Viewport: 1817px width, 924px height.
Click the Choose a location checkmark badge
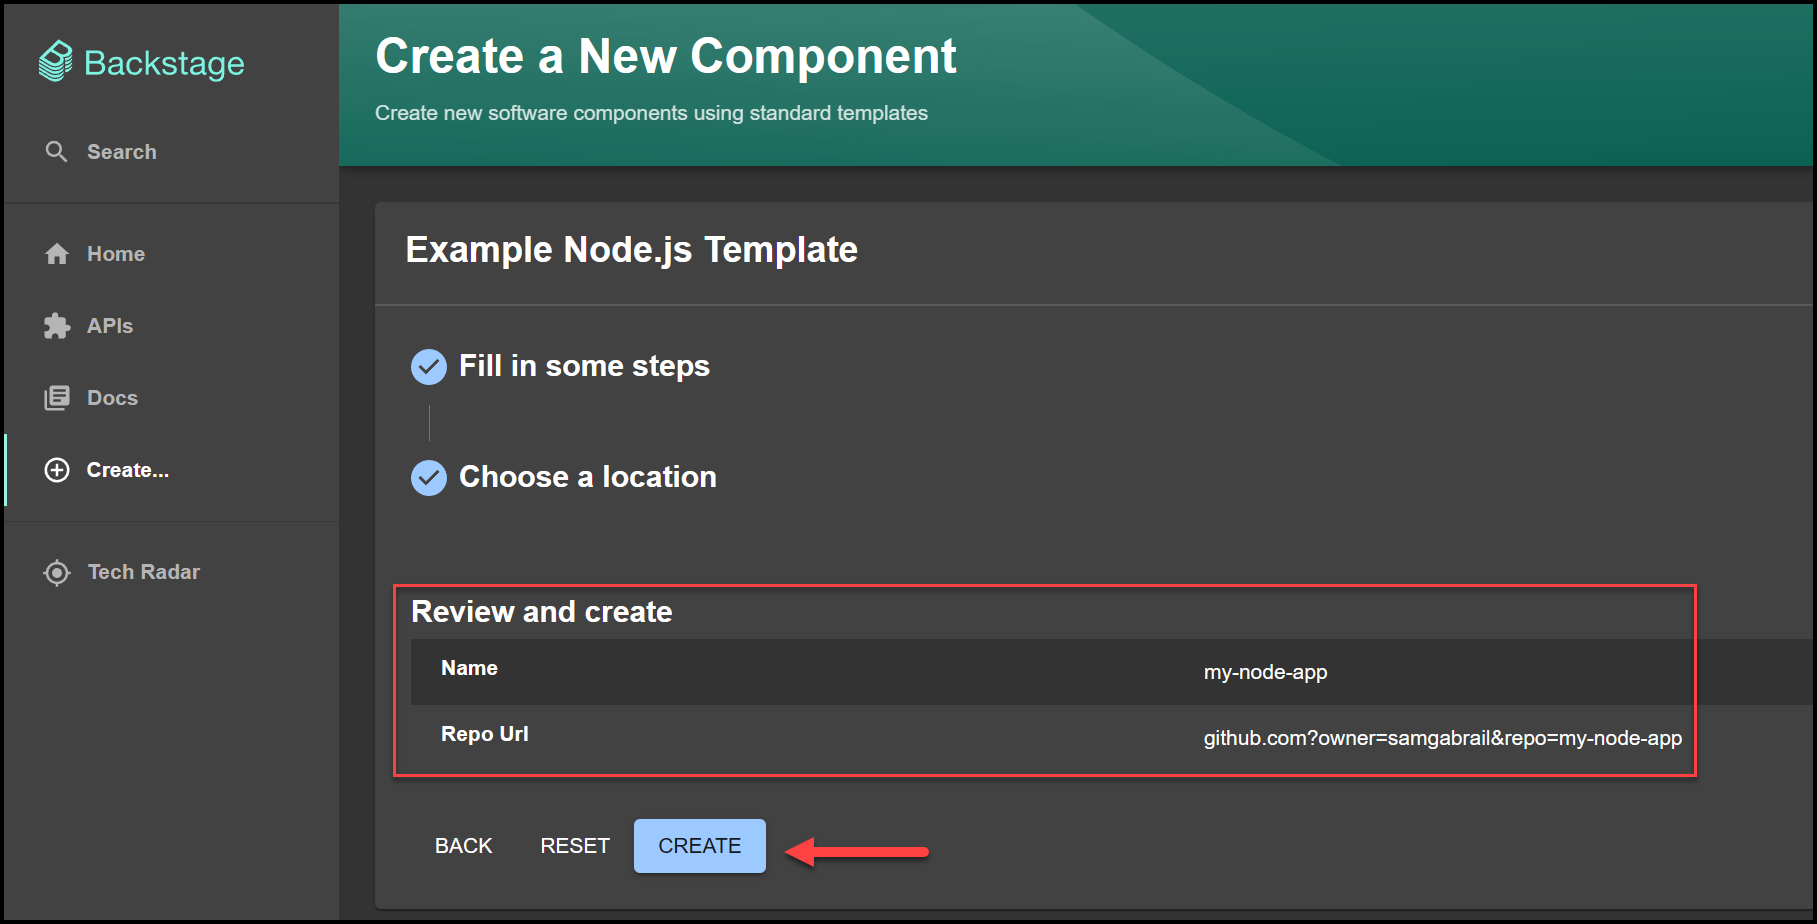click(x=428, y=478)
